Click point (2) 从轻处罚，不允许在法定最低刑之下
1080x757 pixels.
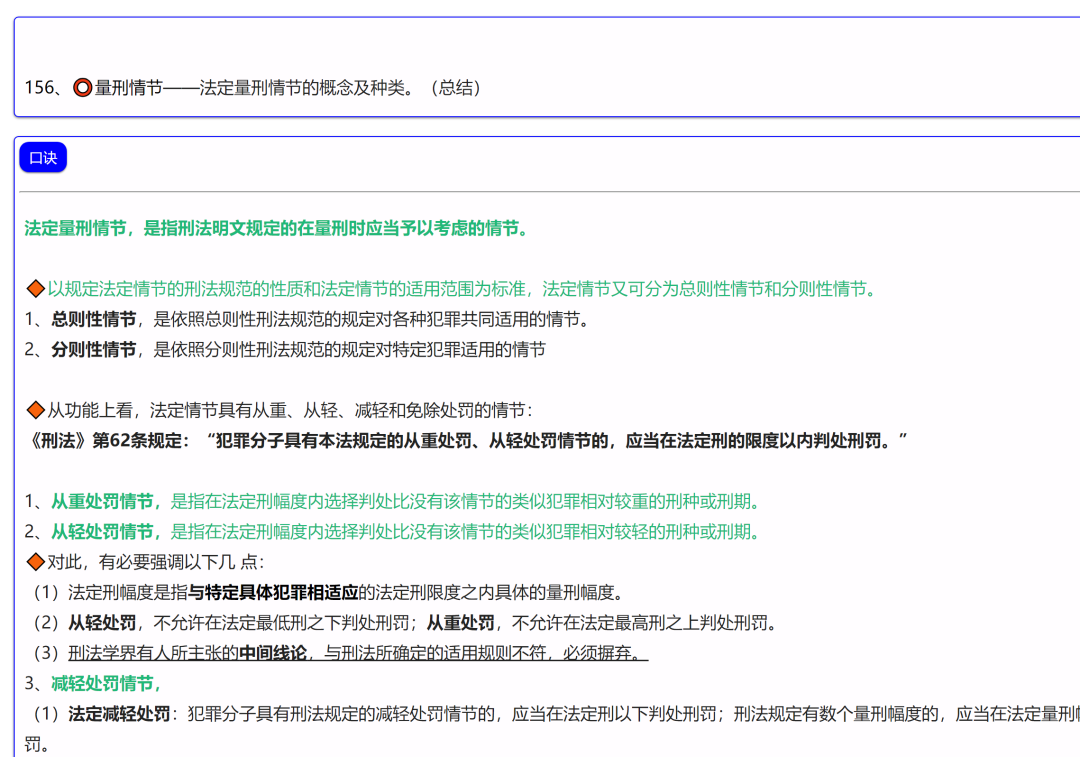coord(404,623)
